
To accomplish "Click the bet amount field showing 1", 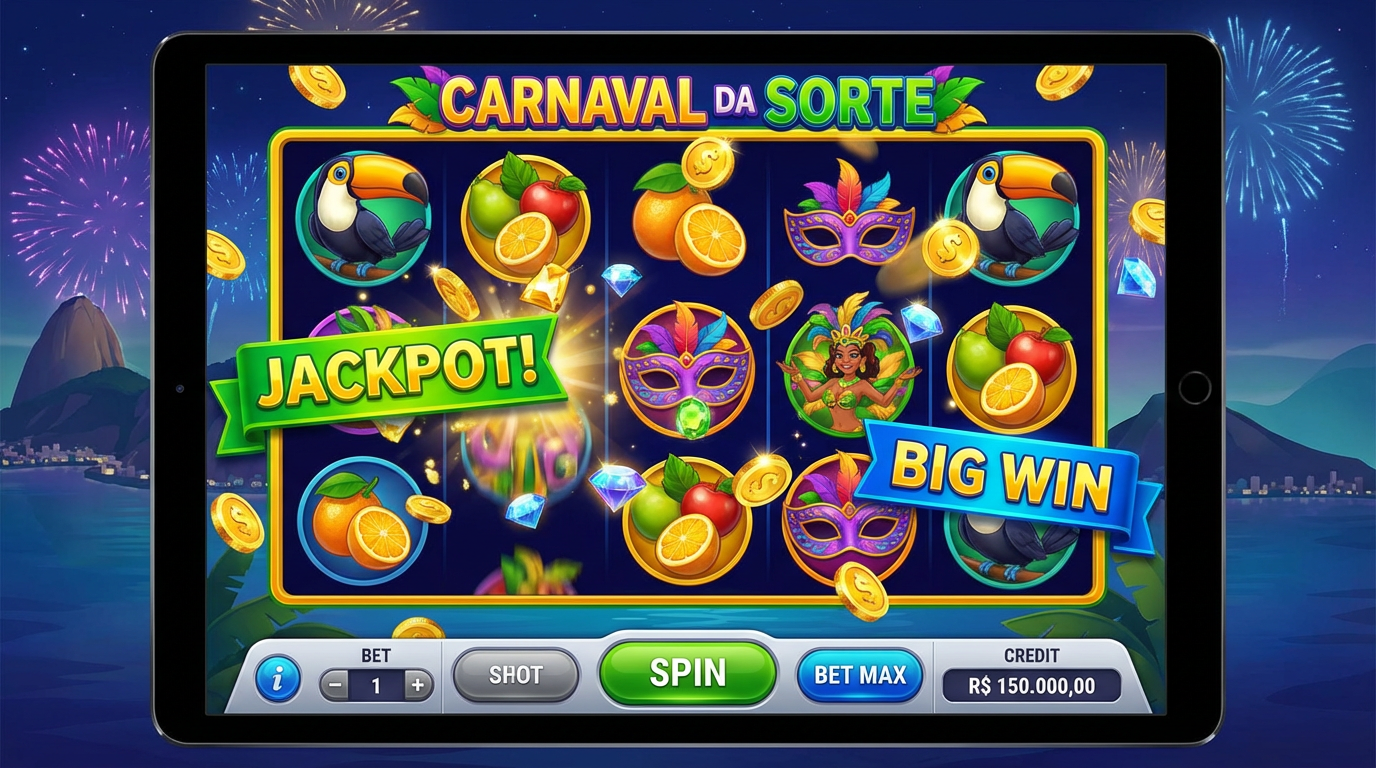I will pos(377,686).
